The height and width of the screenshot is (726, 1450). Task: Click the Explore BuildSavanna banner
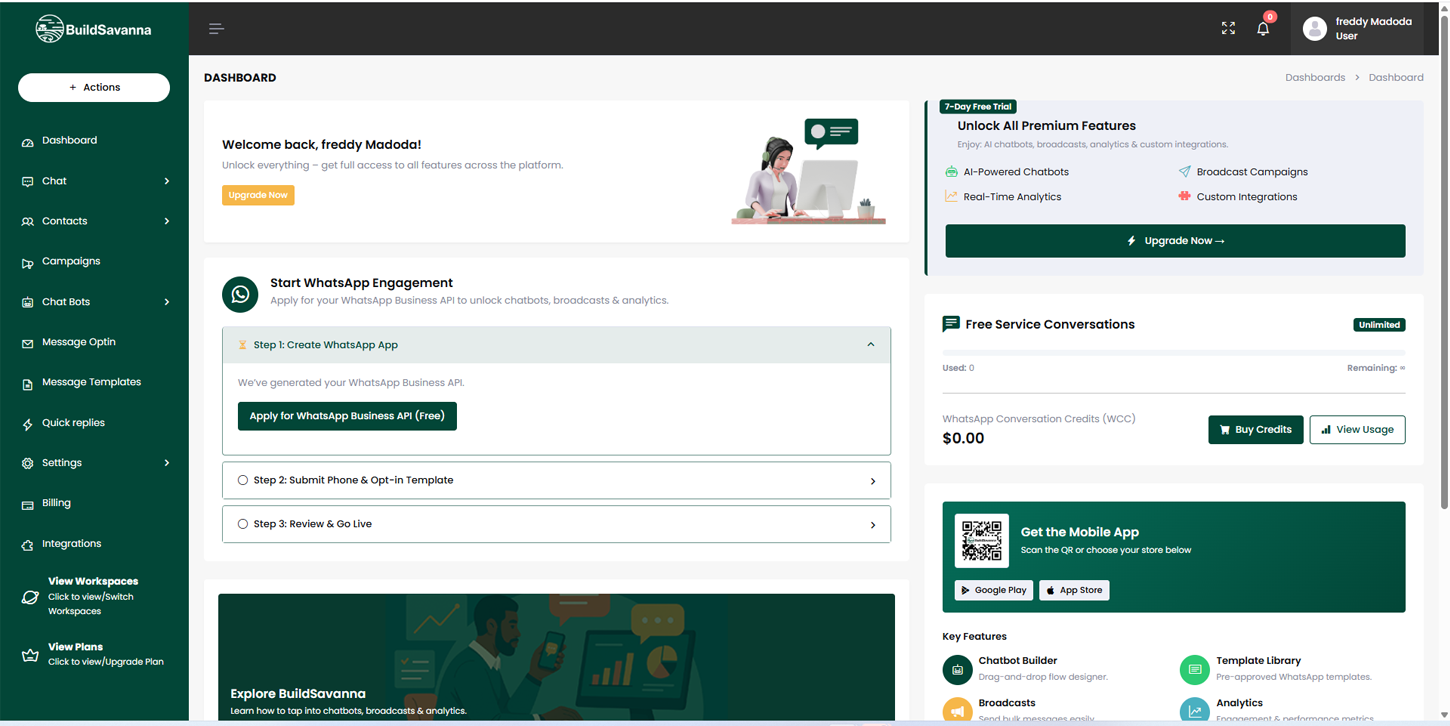[556, 657]
